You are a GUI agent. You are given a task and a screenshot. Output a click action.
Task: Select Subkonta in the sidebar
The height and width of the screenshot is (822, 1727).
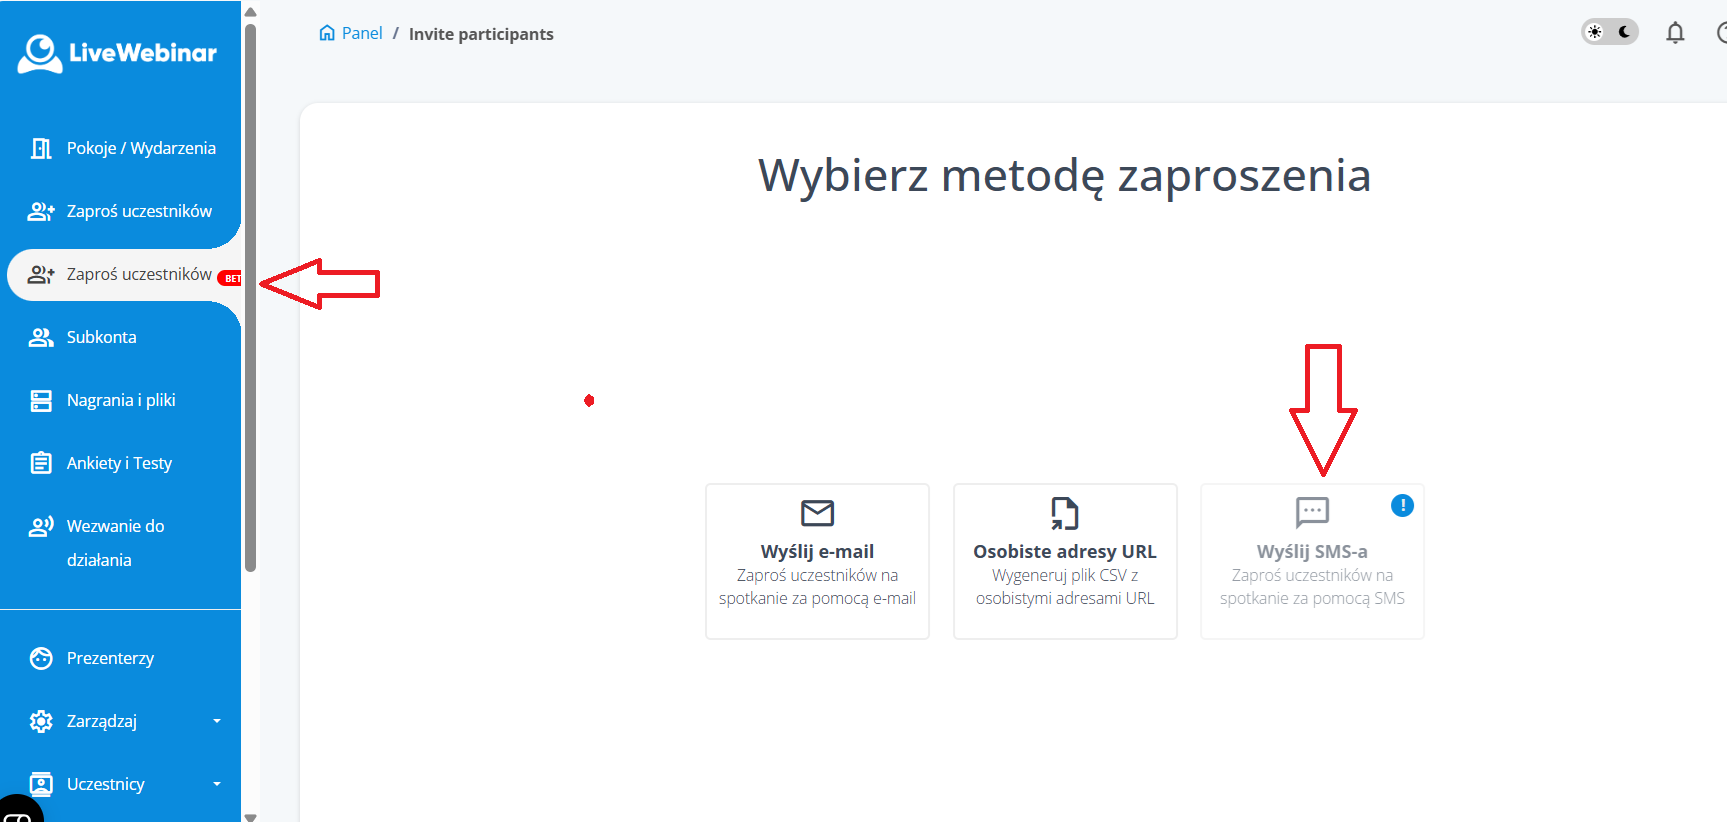click(x=101, y=337)
